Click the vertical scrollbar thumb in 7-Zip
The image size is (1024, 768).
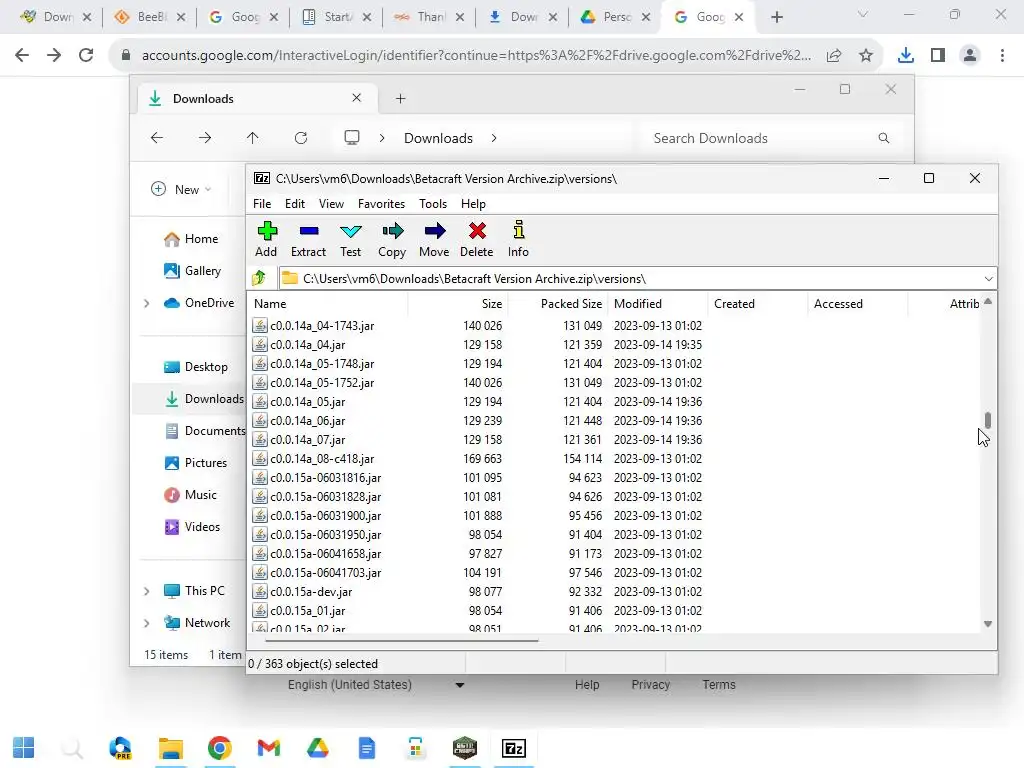(988, 420)
